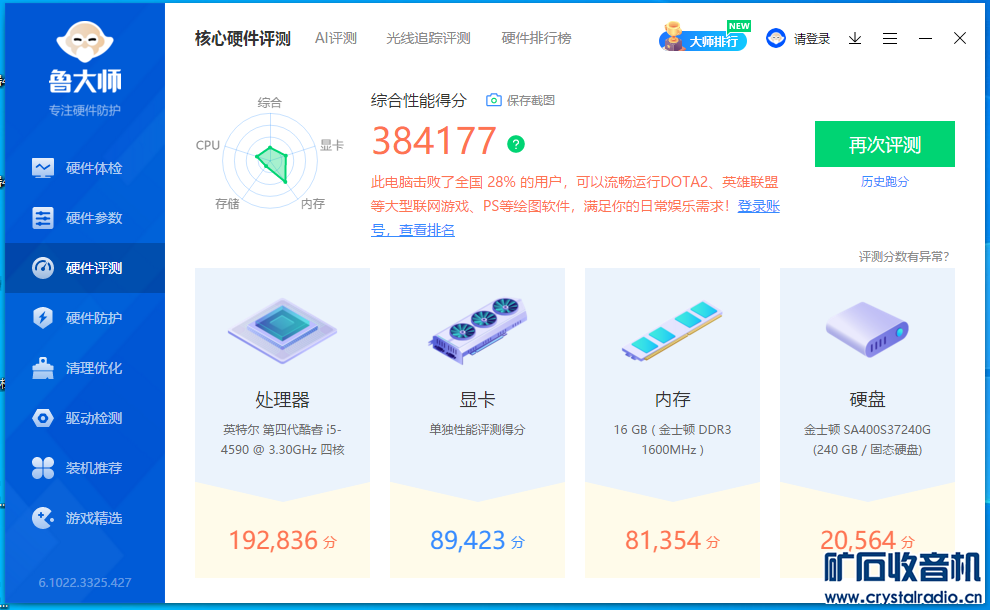Click the 显卡 graphics card icon
Viewport: 990px width, 610px height.
click(x=477, y=330)
